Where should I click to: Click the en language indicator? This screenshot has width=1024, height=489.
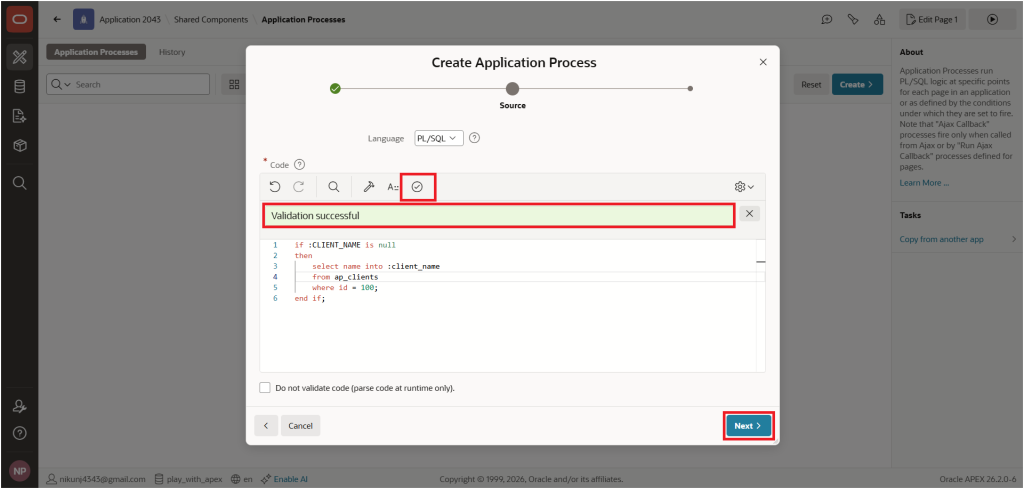point(242,479)
